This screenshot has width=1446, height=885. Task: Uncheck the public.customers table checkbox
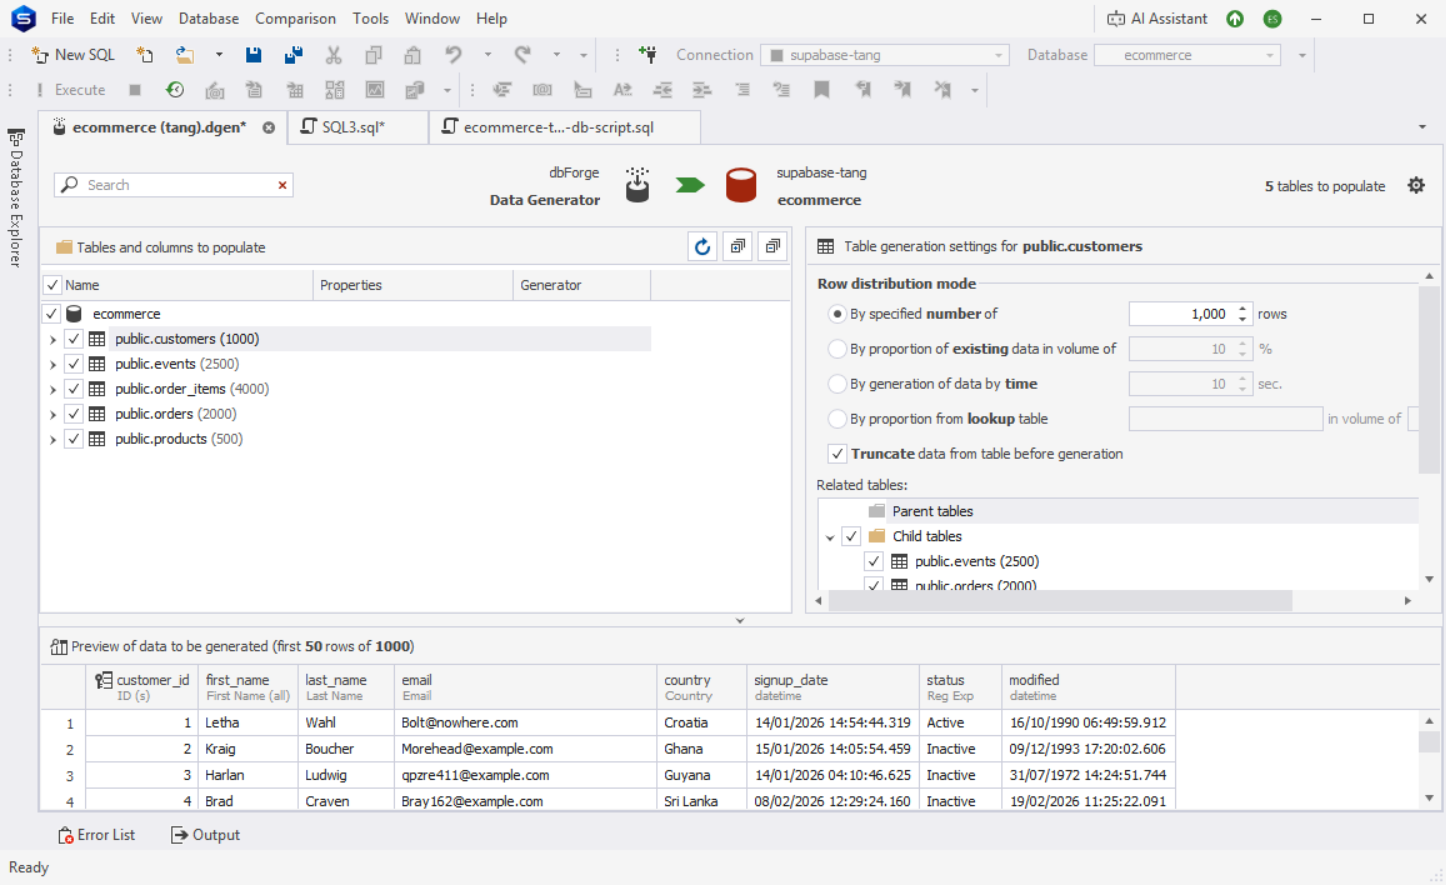pyautogui.click(x=74, y=339)
